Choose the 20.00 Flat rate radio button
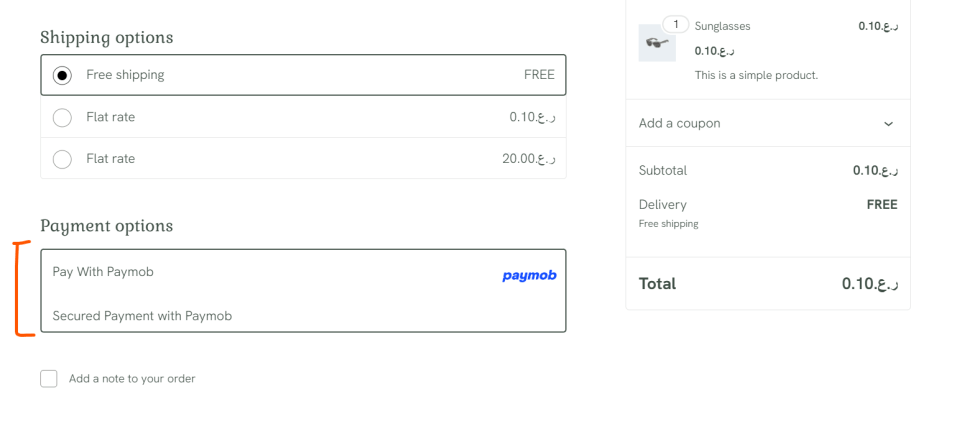 tap(62, 159)
